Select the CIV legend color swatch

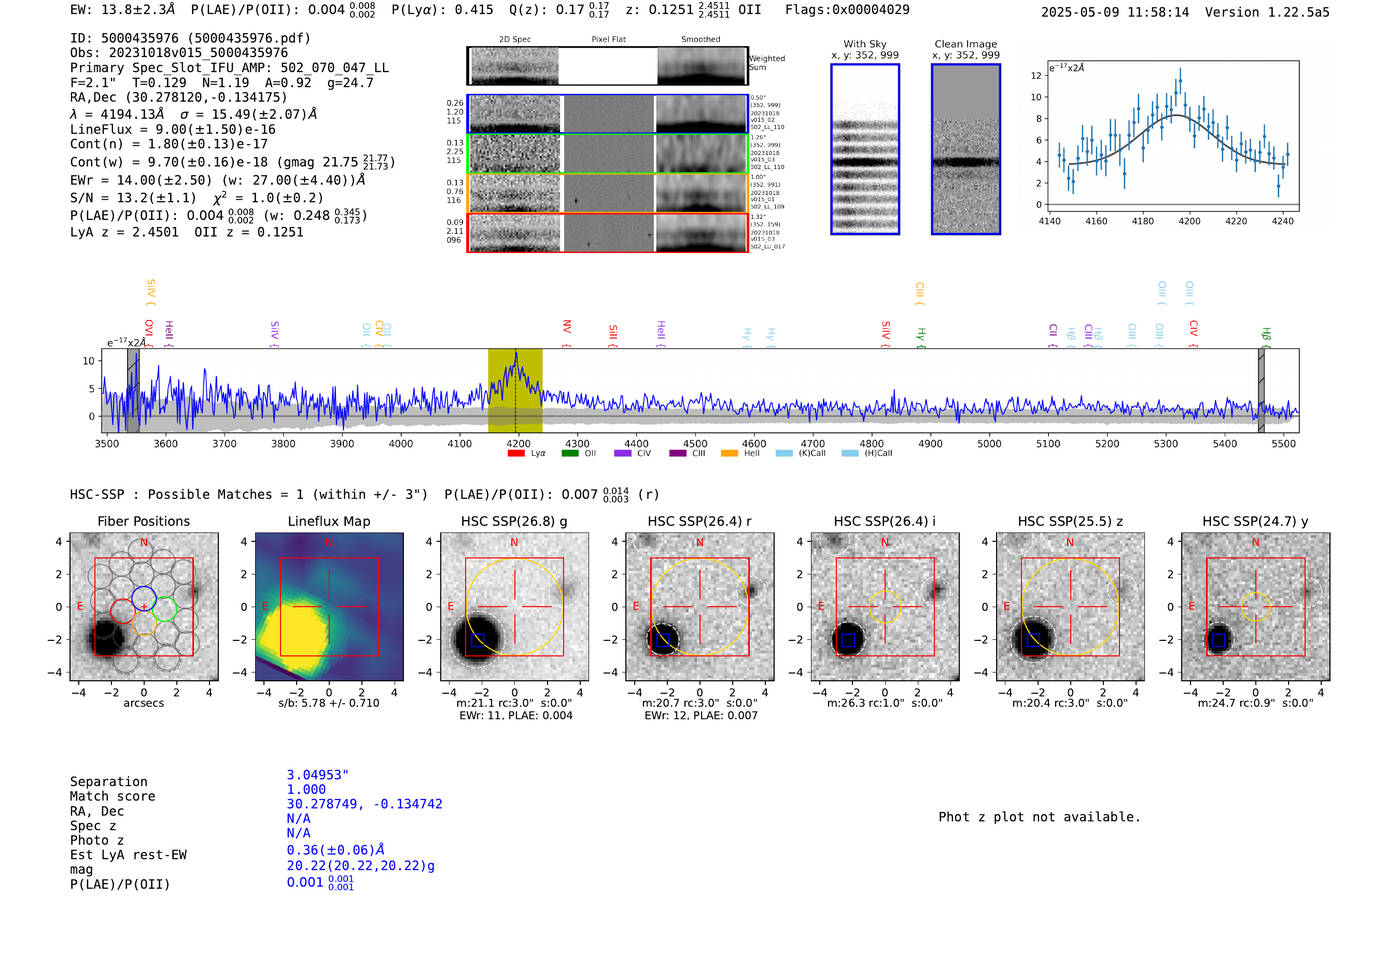click(x=623, y=454)
